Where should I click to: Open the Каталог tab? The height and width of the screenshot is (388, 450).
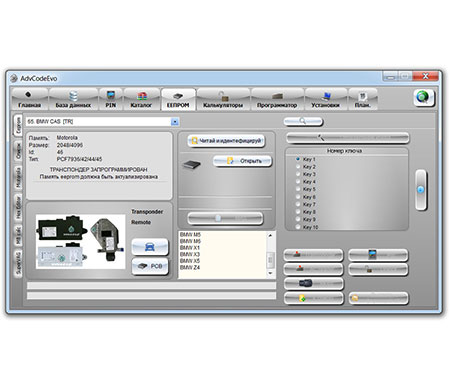141,99
